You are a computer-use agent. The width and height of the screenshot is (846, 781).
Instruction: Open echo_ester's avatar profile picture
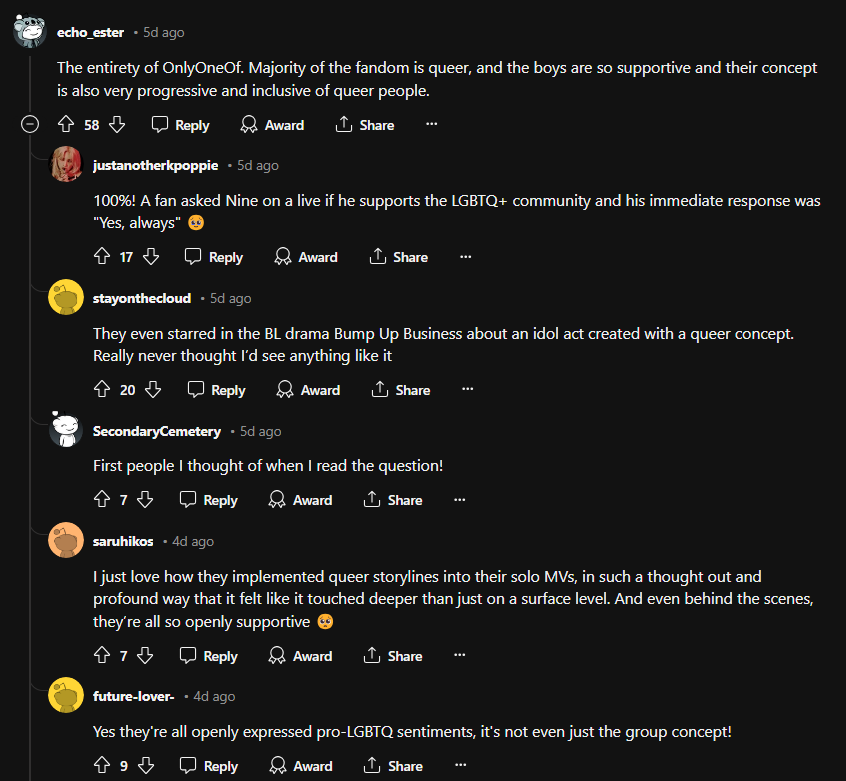coord(30,32)
